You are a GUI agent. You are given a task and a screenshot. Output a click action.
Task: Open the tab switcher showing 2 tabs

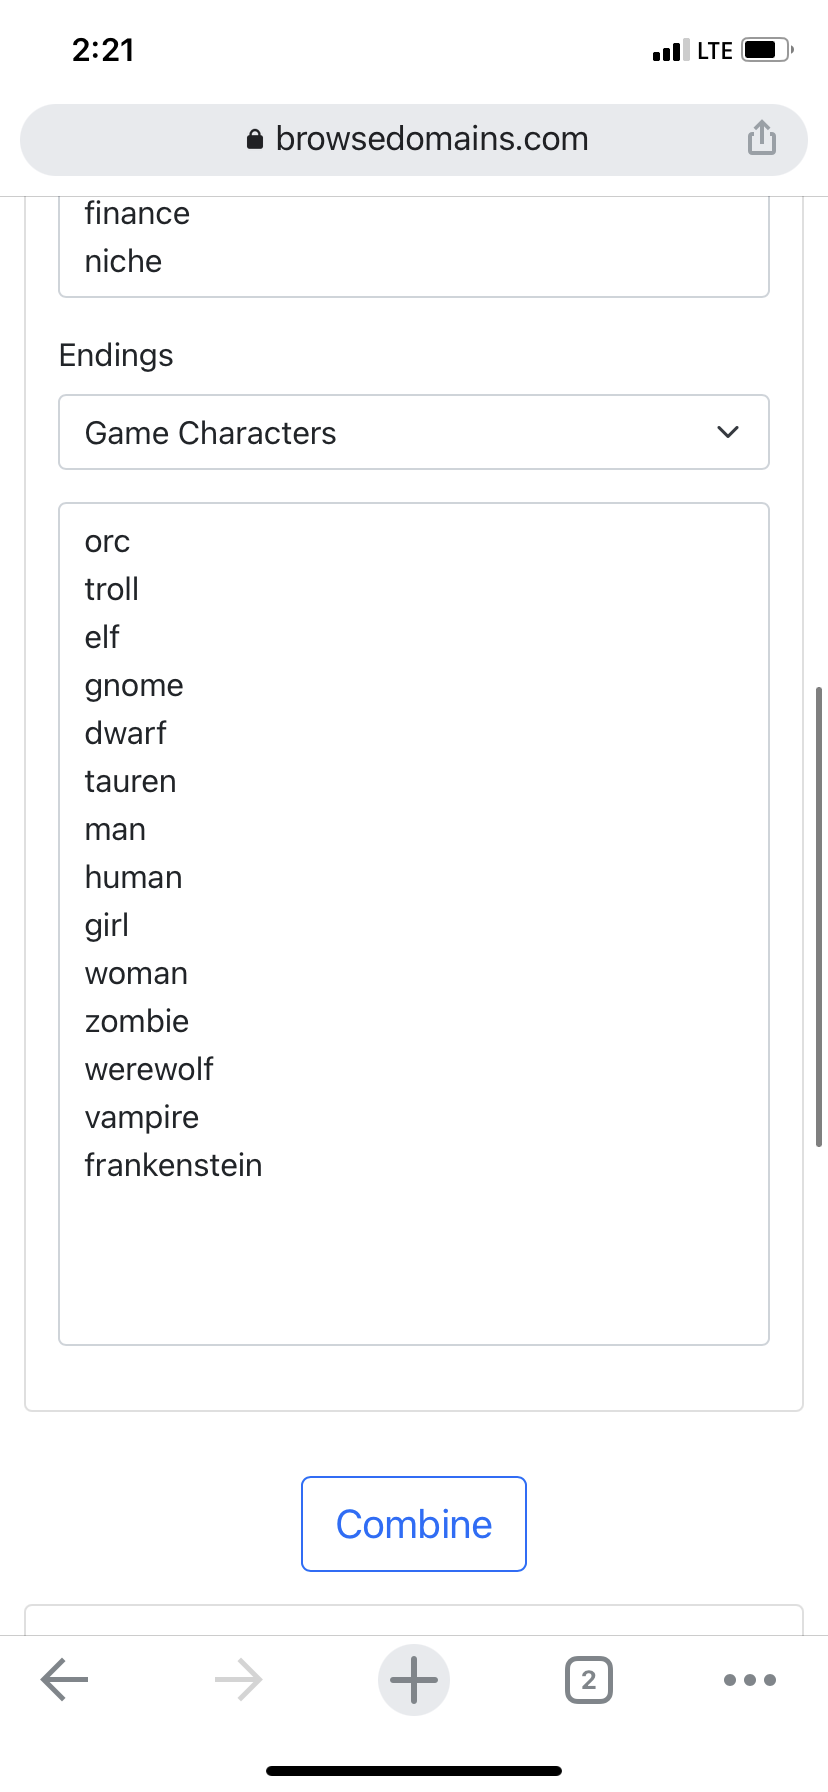589,1679
